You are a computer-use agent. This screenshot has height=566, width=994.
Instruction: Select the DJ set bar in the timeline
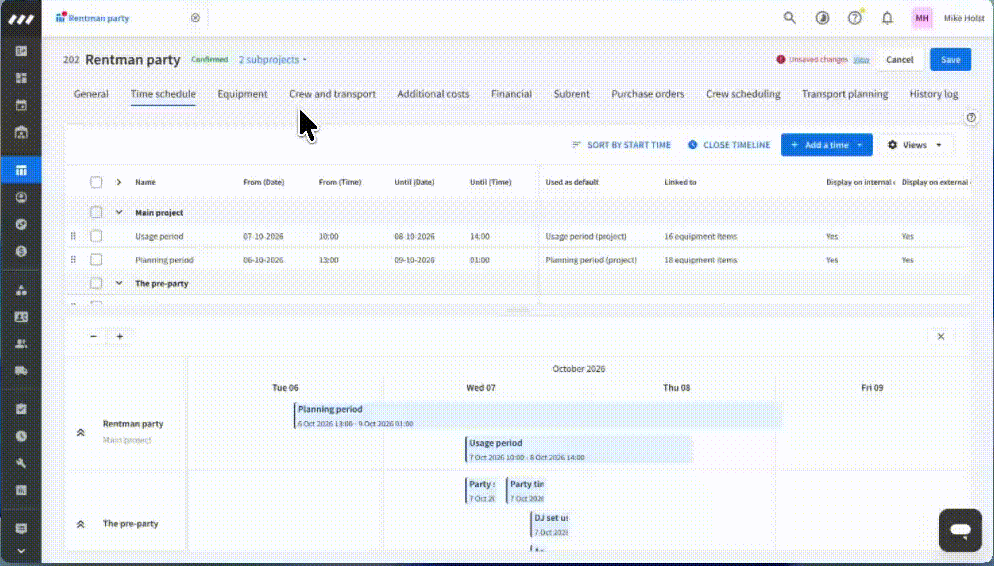point(550,525)
